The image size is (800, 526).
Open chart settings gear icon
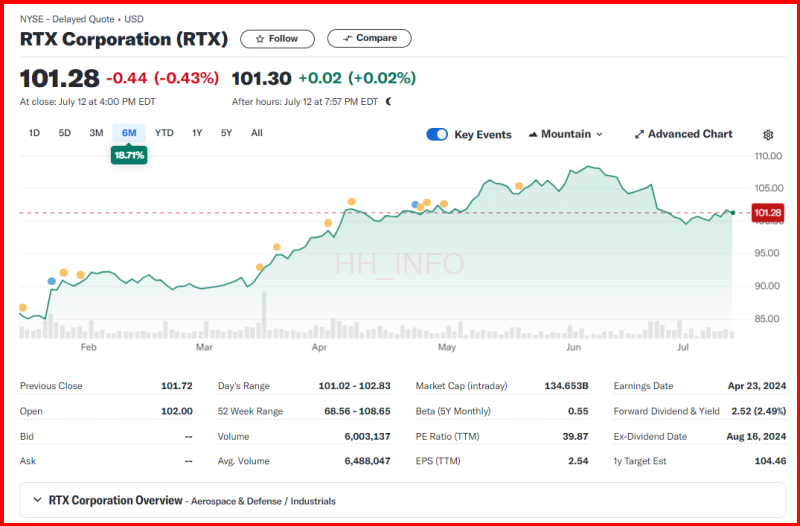point(768,135)
